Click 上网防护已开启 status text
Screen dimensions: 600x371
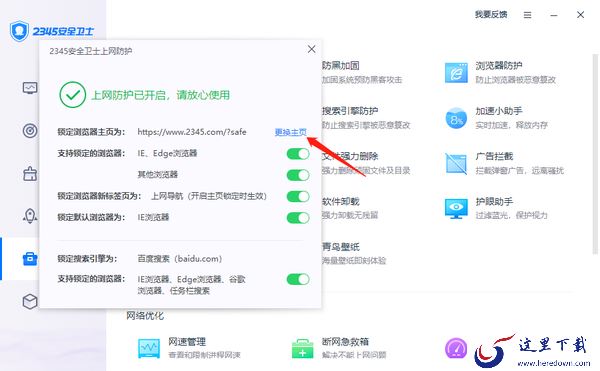coord(160,95)
